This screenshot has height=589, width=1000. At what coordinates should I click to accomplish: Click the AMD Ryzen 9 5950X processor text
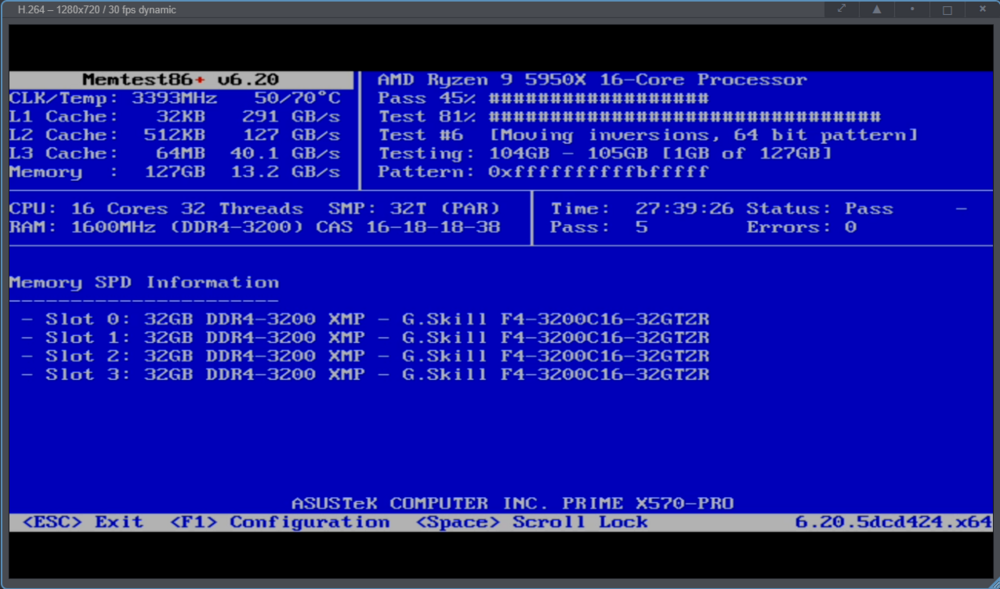[592, 80]
